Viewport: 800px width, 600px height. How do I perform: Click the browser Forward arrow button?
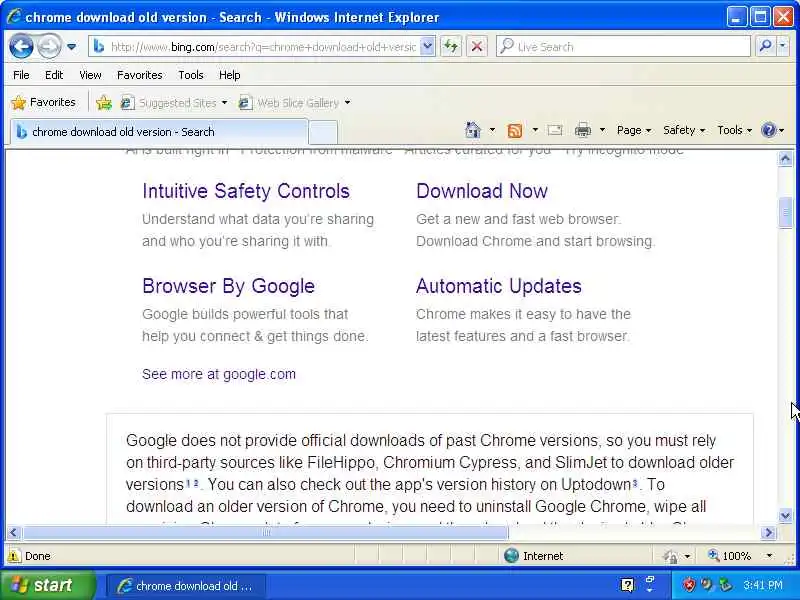tap(49, 47)
